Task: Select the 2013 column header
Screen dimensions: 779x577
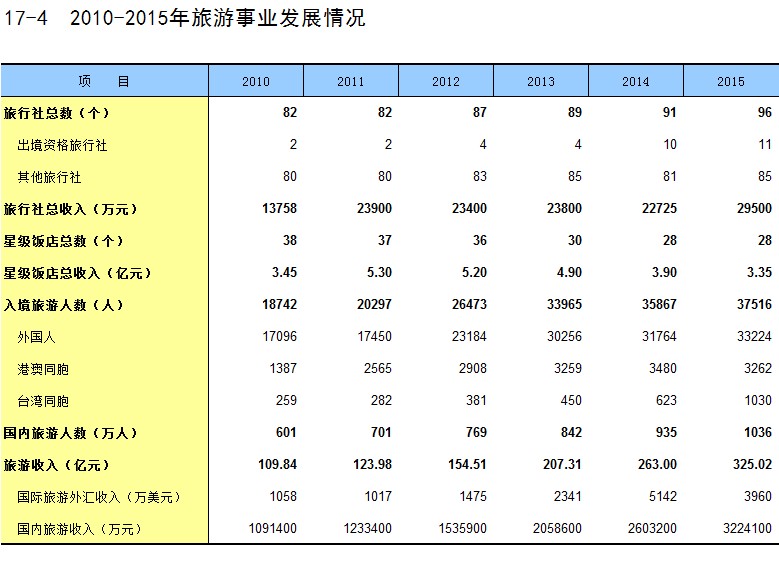Action: pyautogui.click(x=541, y=82)
